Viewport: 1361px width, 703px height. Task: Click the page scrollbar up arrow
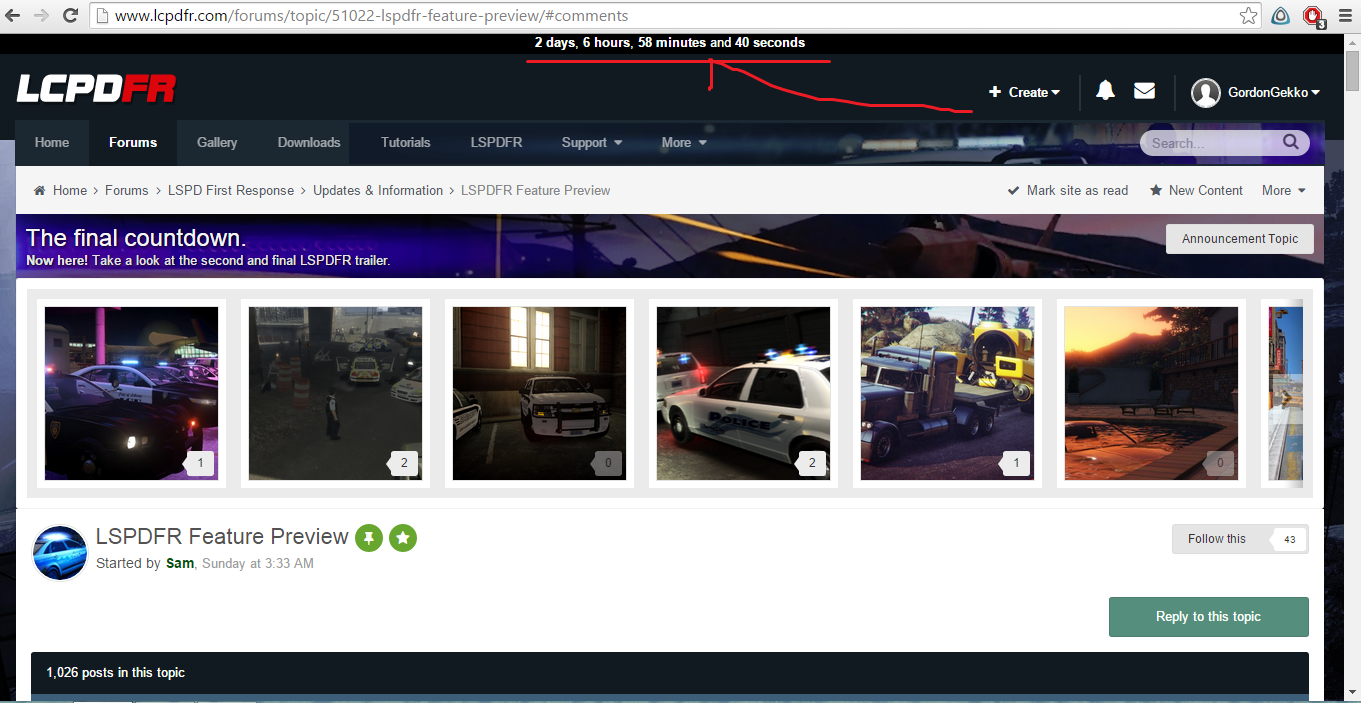click(x=1353, y=43)
